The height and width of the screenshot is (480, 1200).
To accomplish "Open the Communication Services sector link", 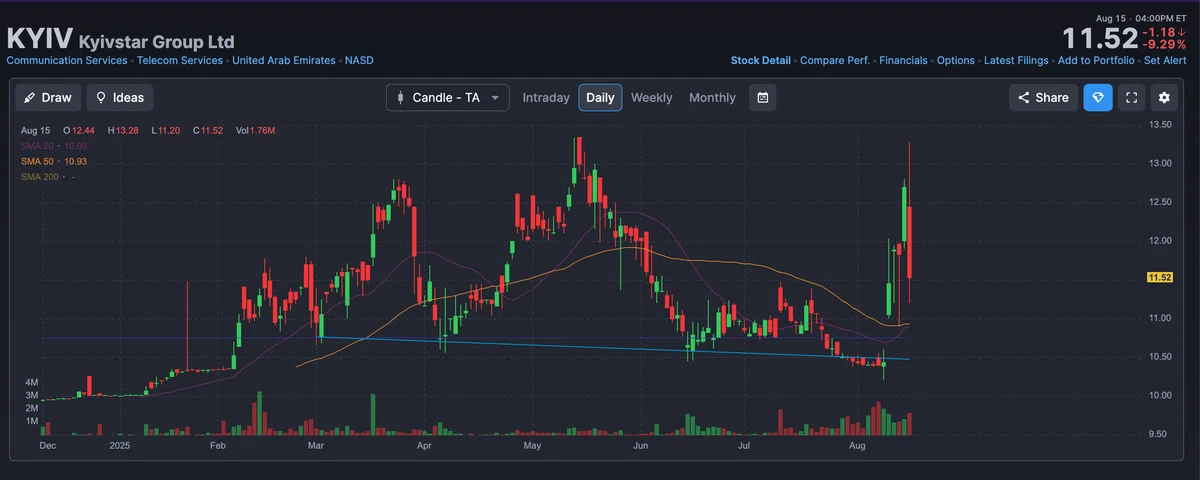I will [67, 61].
